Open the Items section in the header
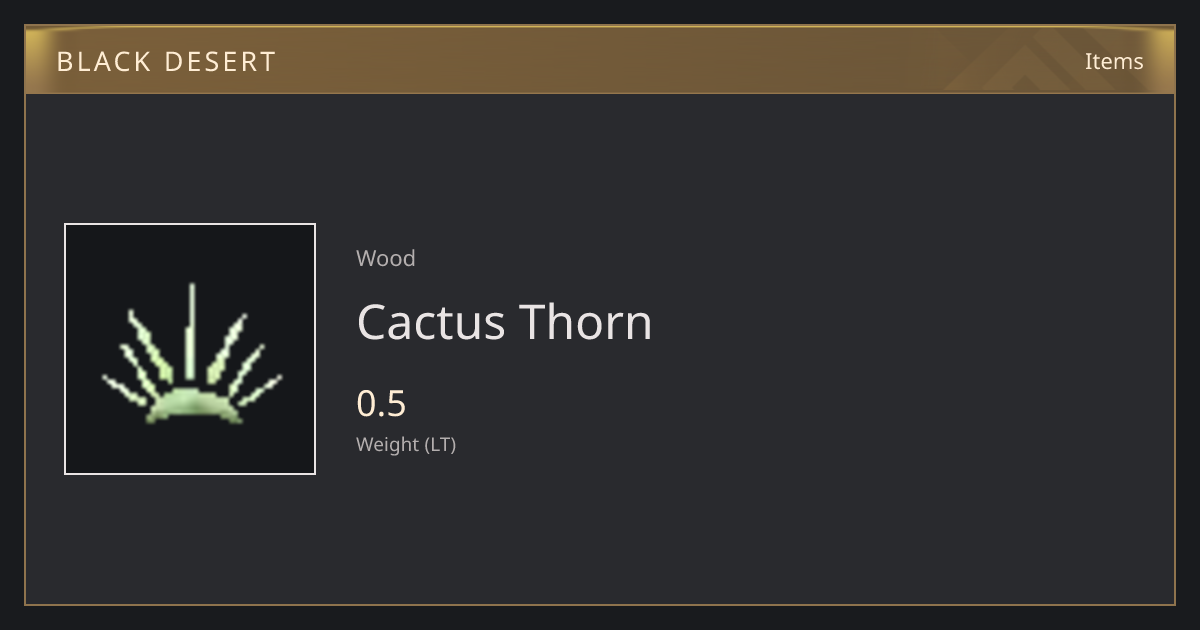 [1114, 61]
